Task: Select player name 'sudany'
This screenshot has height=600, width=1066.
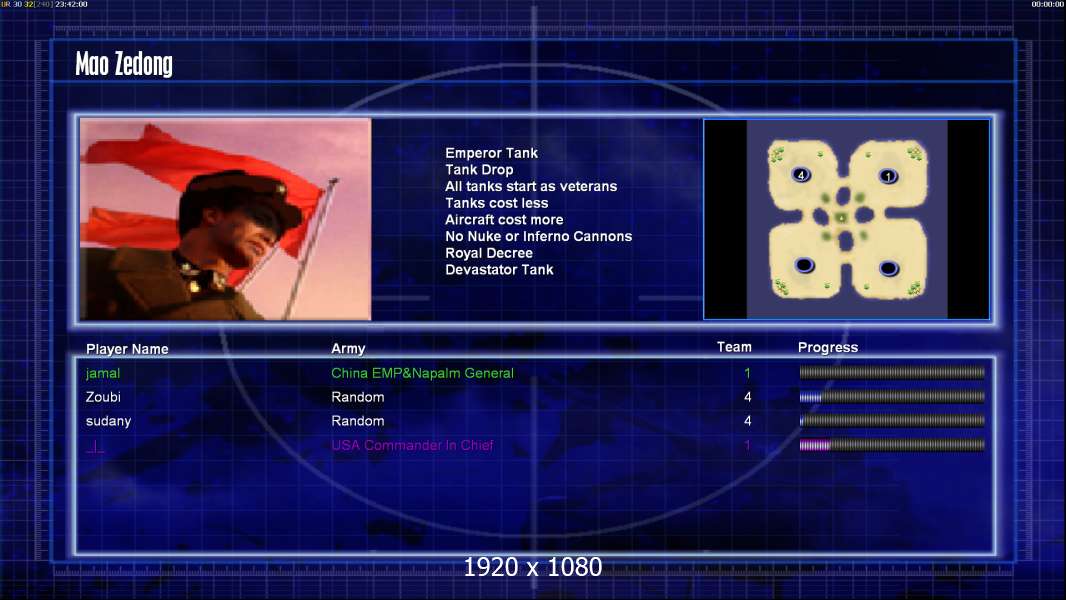Action: pos(108,421)
